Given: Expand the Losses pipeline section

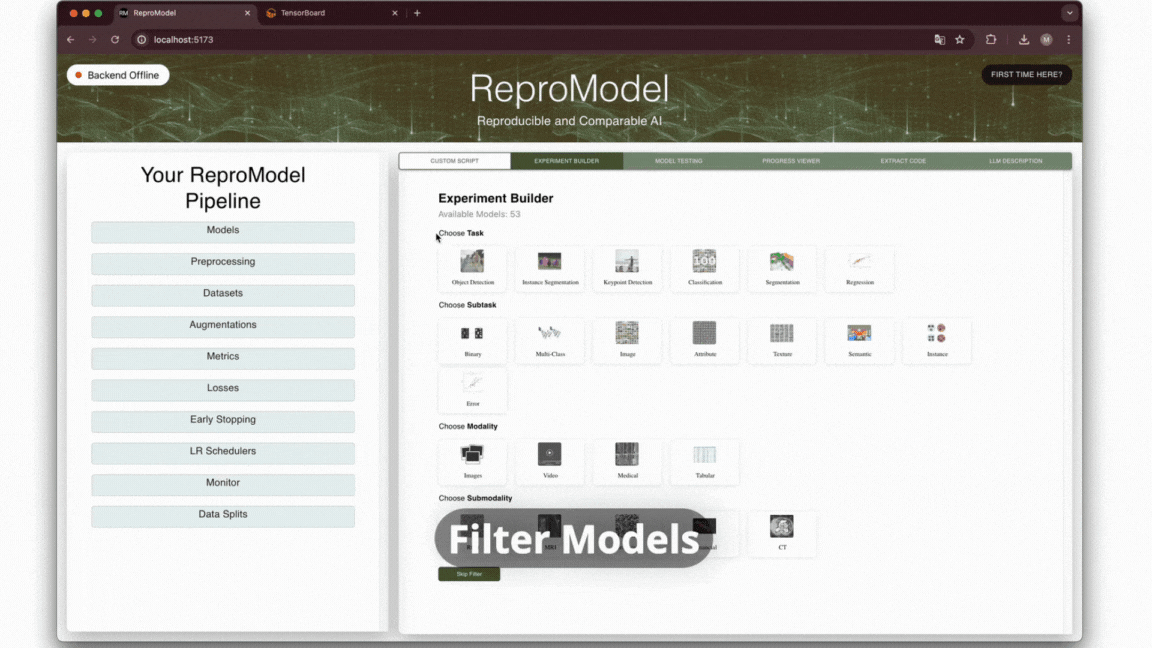Looking at the screenshot, I should 223,389.
